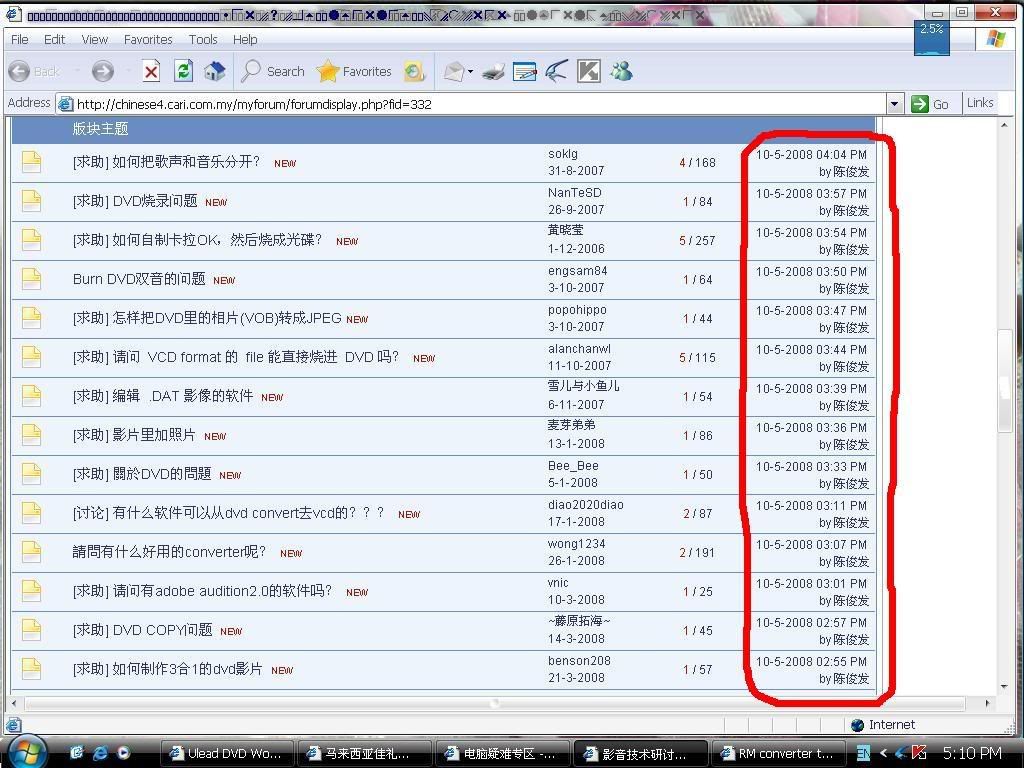The image size is (1024, 768).
Task: Launch the Messenger icon in the toolbar
Action: (x=621, y=71)
